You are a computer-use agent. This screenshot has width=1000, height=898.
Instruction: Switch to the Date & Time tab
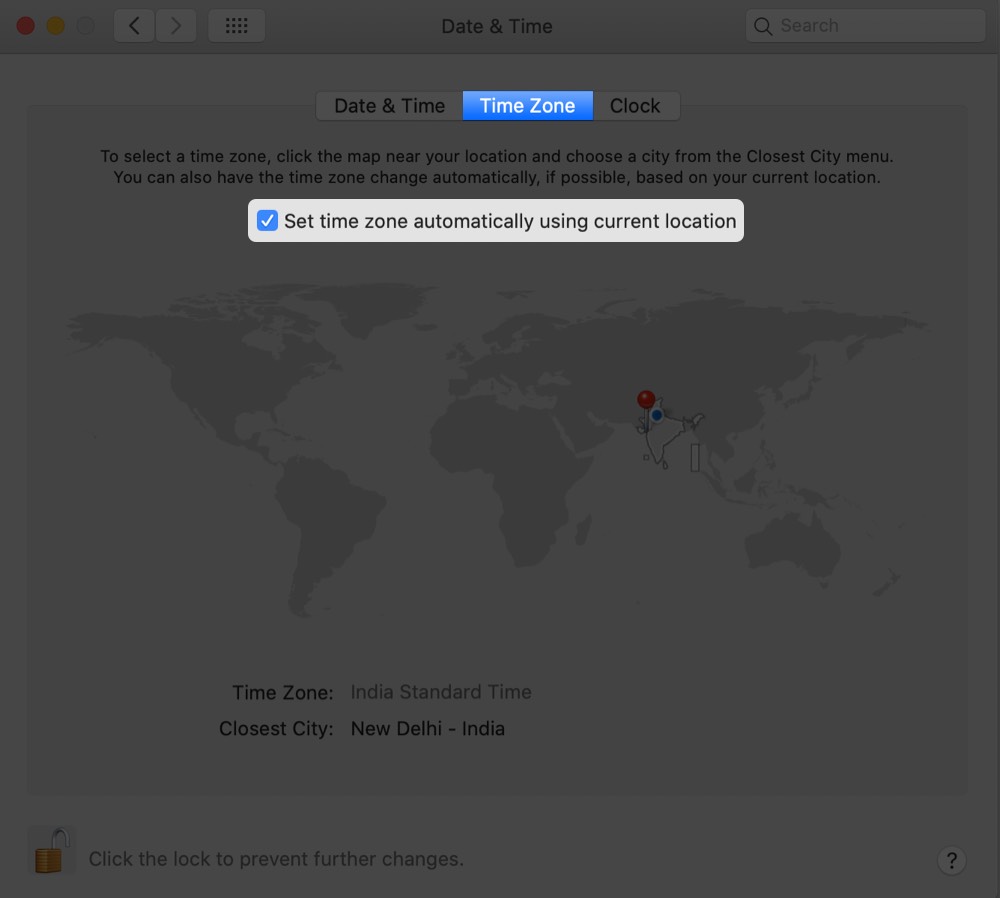[x=388, y=105]
